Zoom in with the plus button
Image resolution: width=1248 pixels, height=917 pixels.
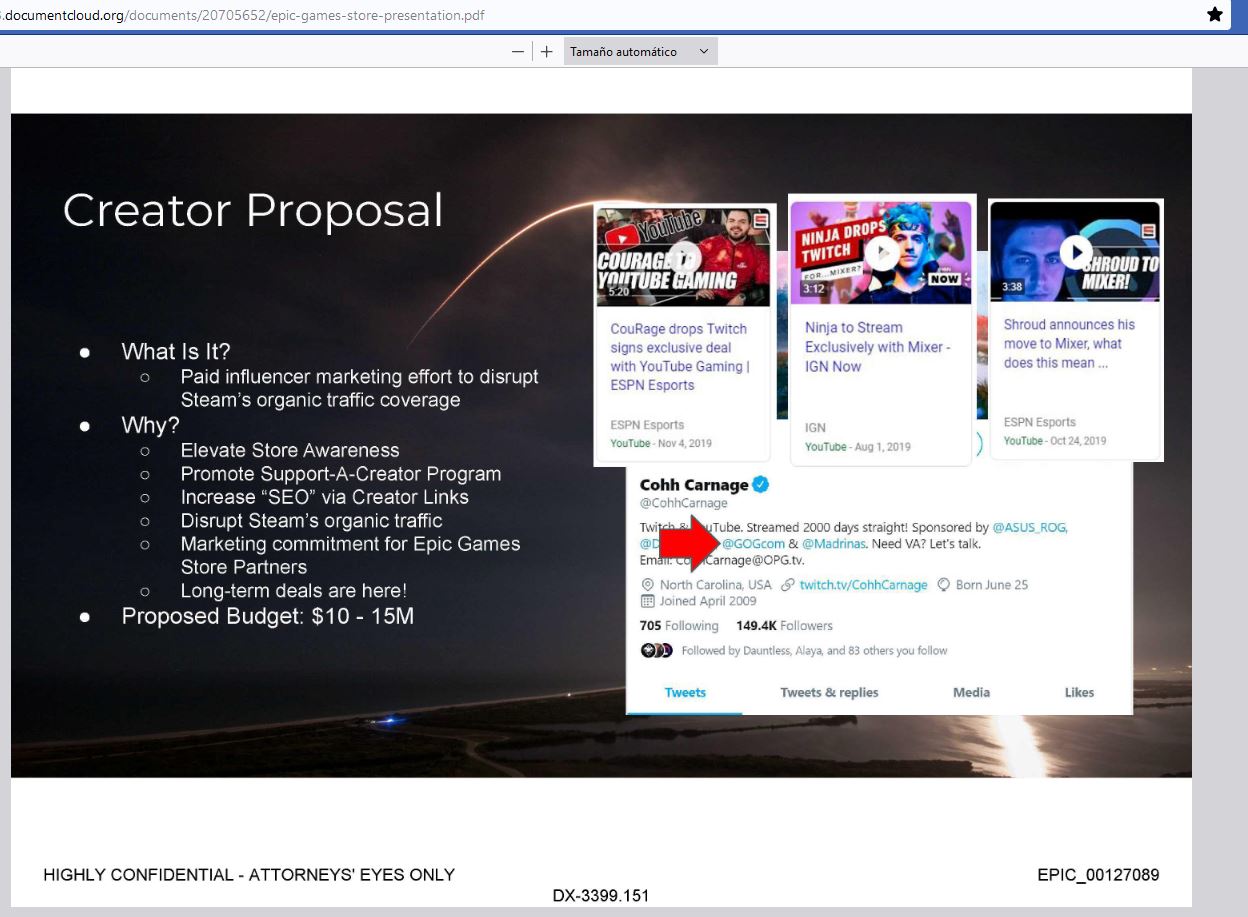[x=547, y=52]
